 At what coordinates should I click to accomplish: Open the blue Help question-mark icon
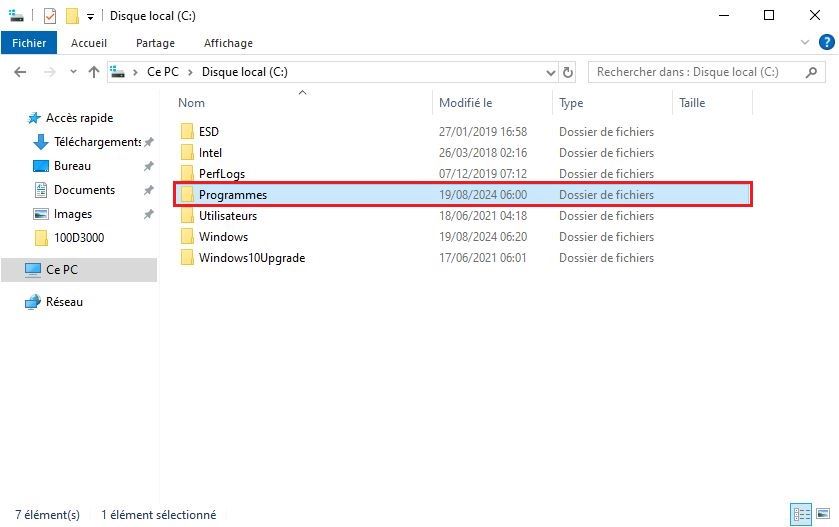[826, 42]
